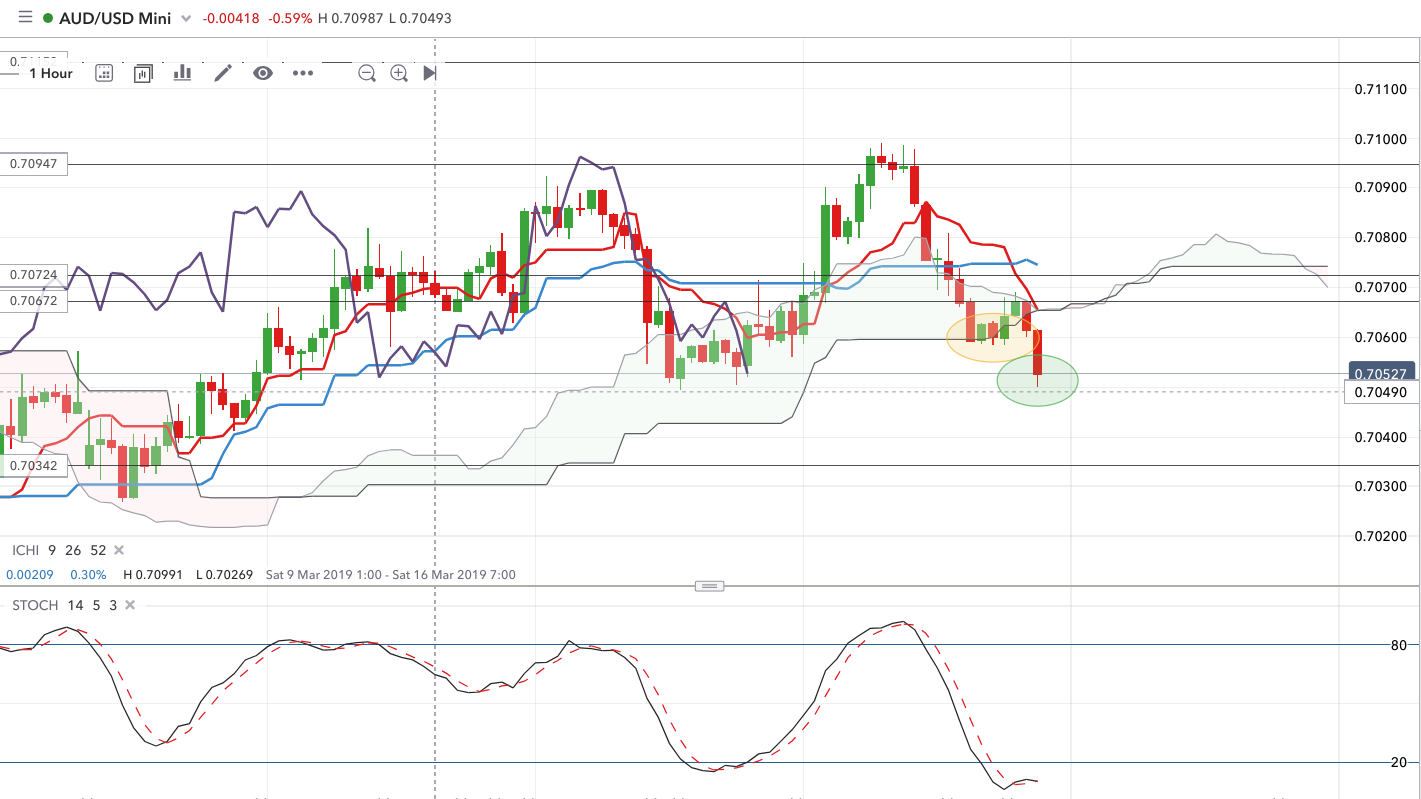Click the session low L 0.70493

420,19
